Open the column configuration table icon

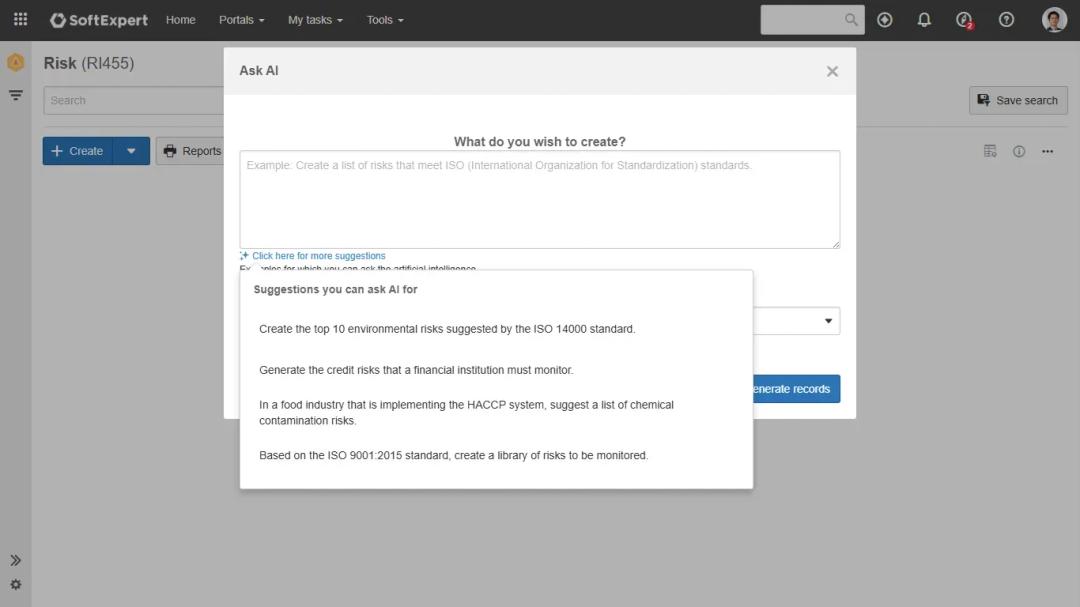(x=990, y=151)
